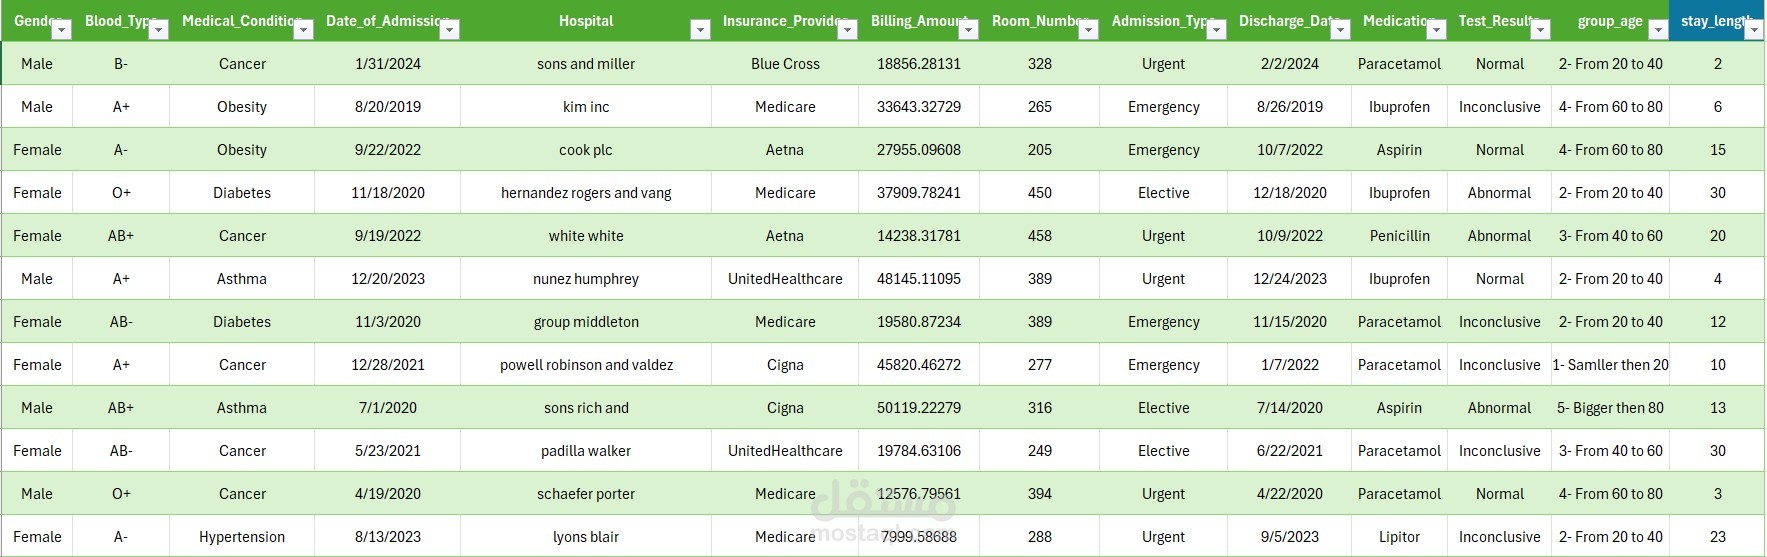Viewport: 1767px width, 557px height.
Task: Open the stay_length filter arrow
Action: 1753,30
